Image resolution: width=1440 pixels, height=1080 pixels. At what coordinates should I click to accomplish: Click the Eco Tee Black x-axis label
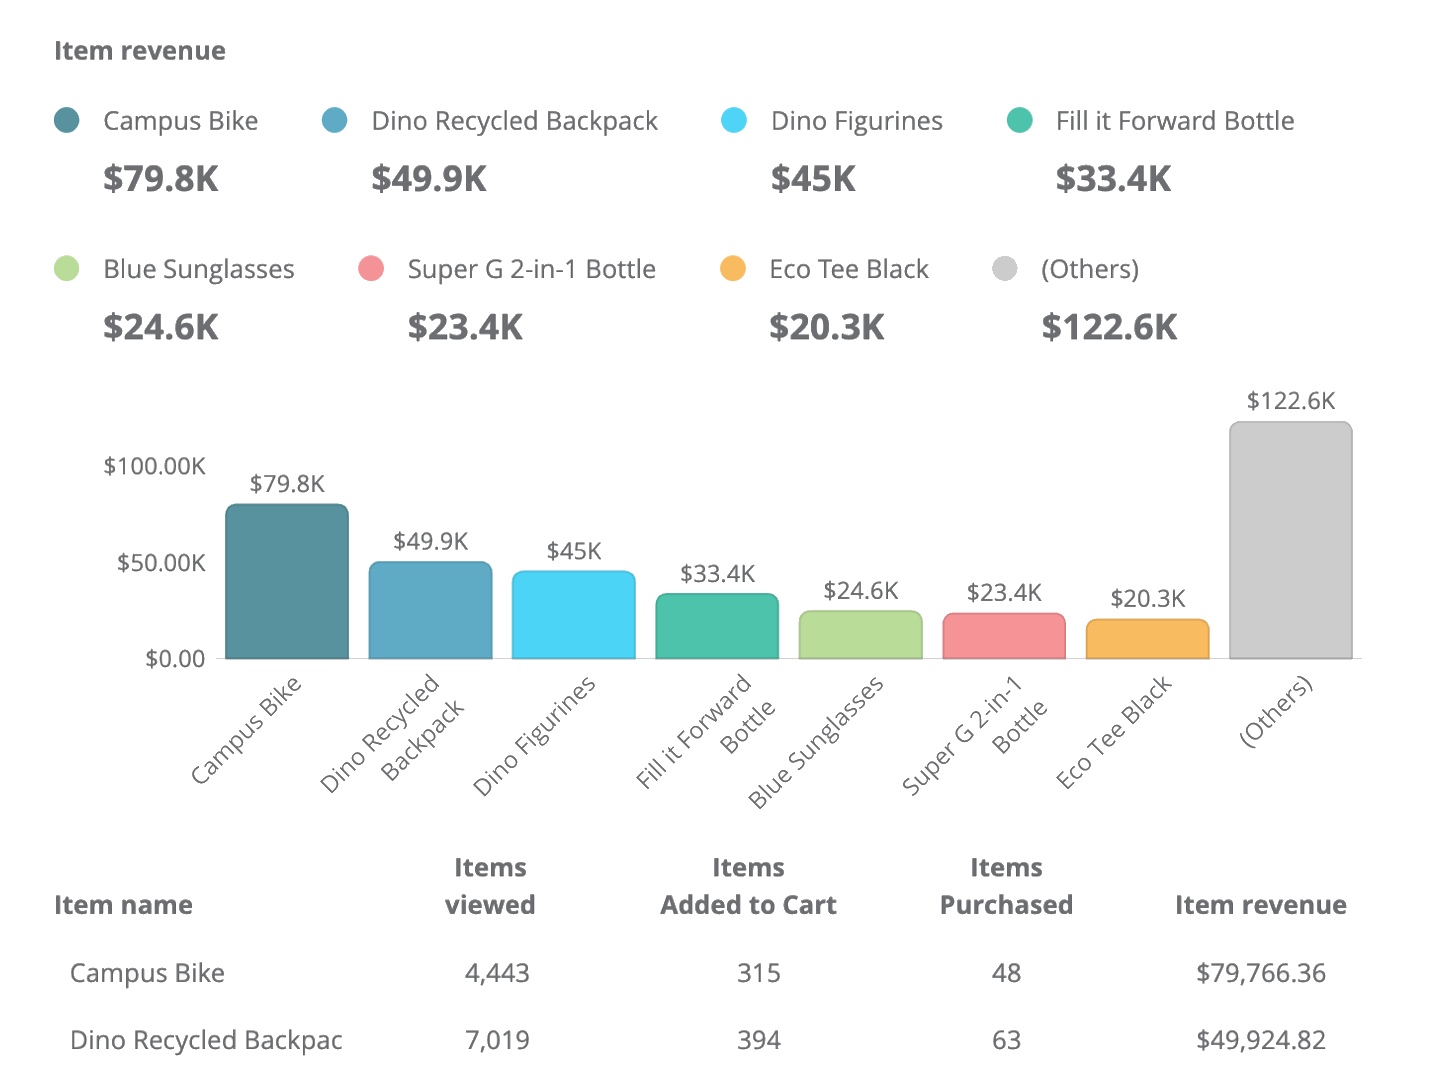point(1115,733)
